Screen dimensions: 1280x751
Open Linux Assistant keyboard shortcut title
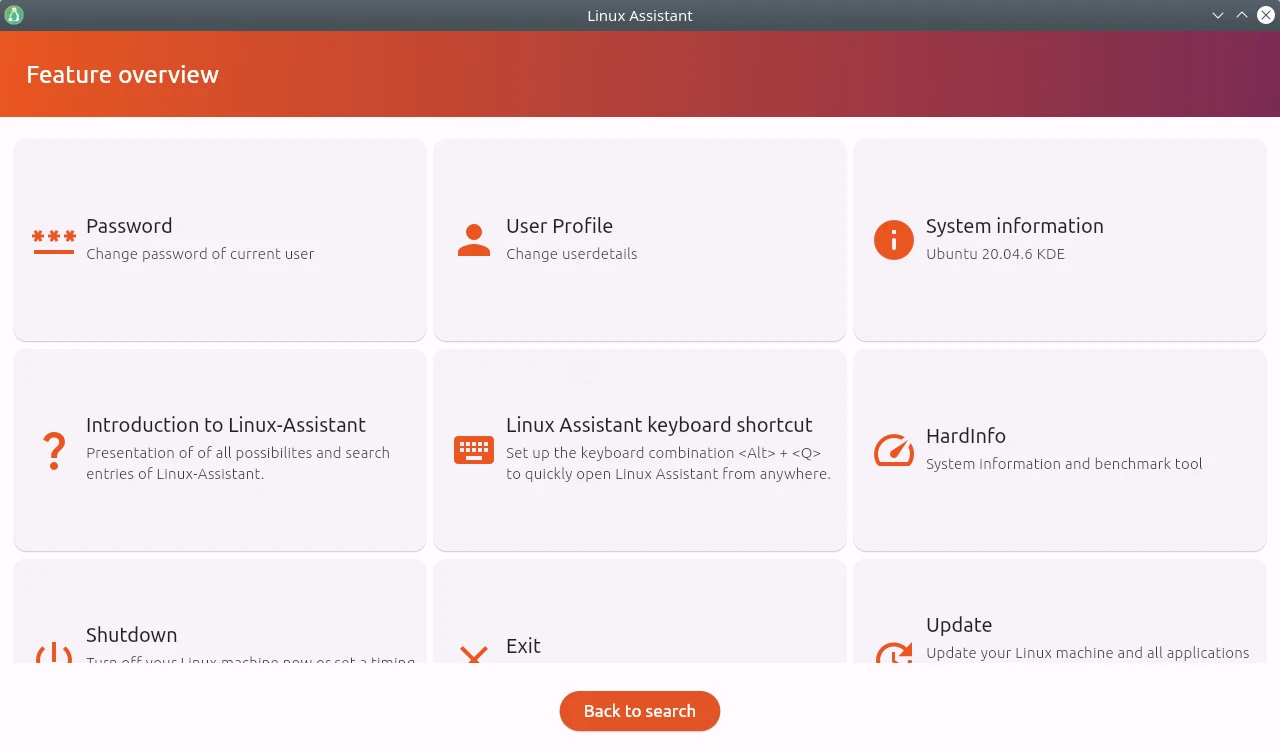point(659,425)
